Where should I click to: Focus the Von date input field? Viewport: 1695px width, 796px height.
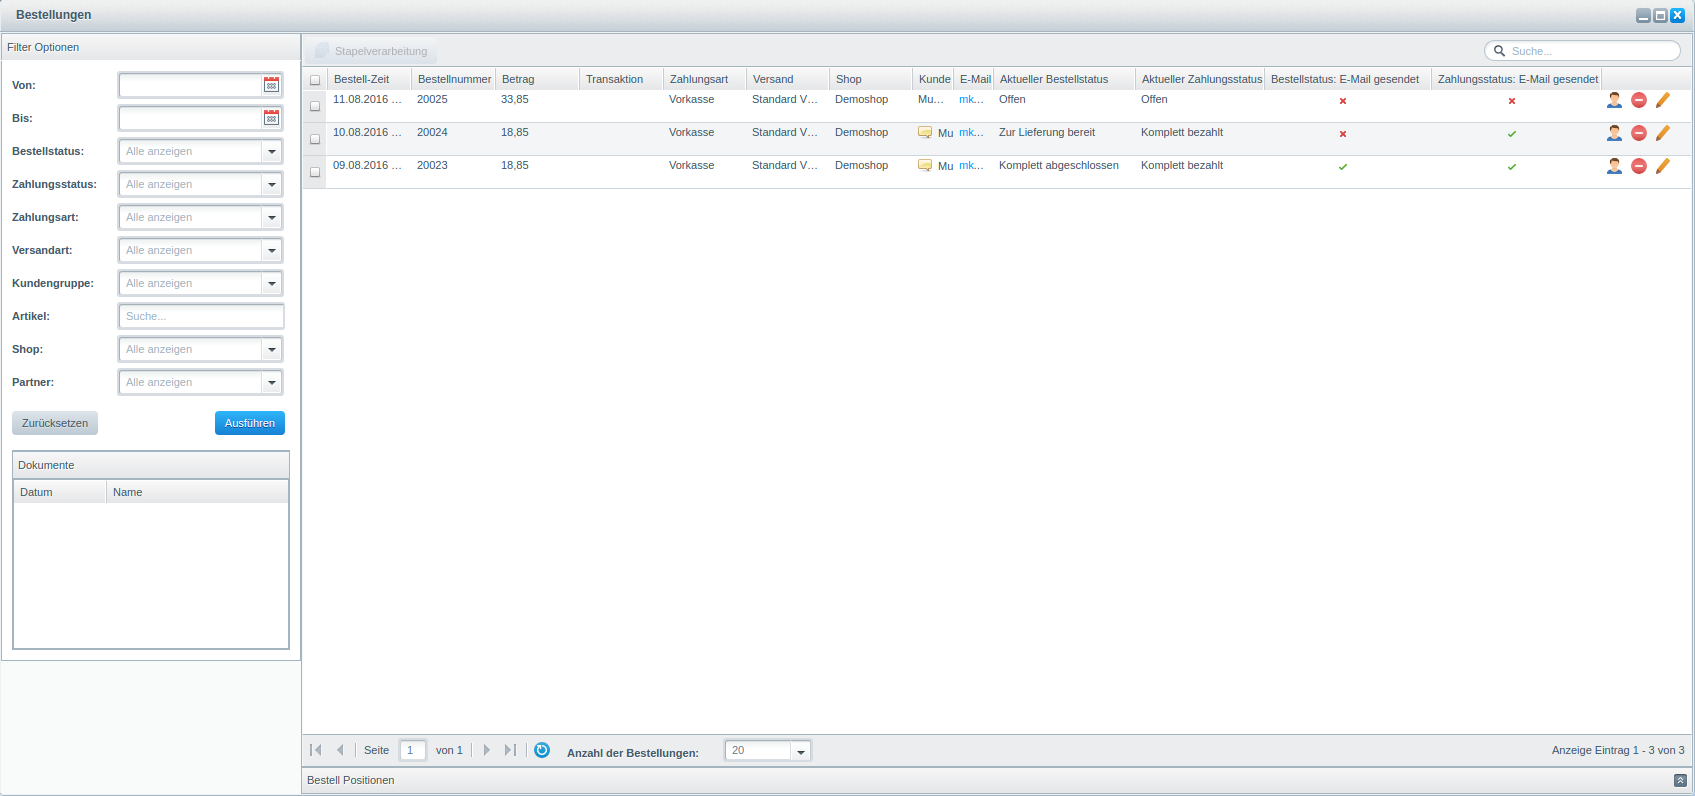190,85
